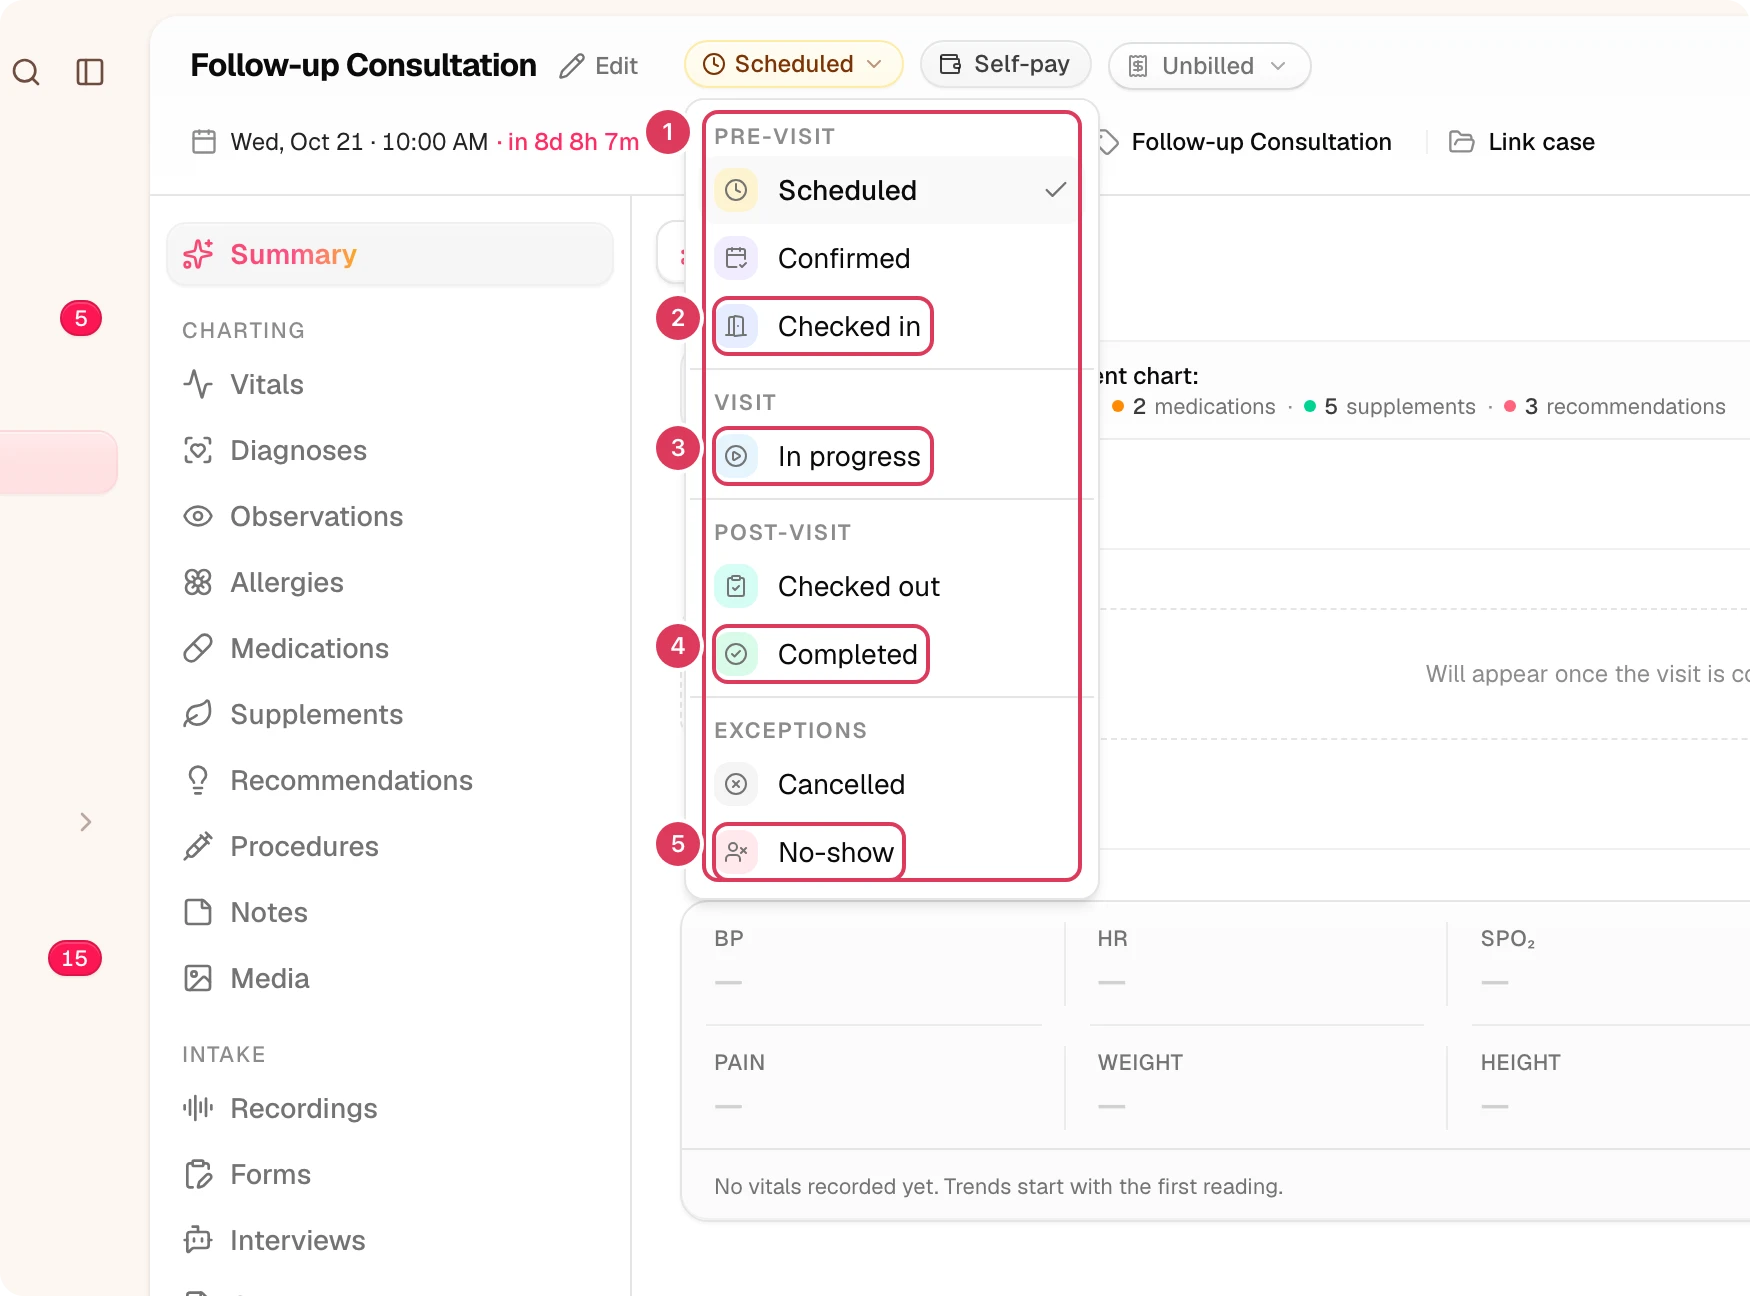Collapse the Scheduled status dropdown

coord(793,64)
